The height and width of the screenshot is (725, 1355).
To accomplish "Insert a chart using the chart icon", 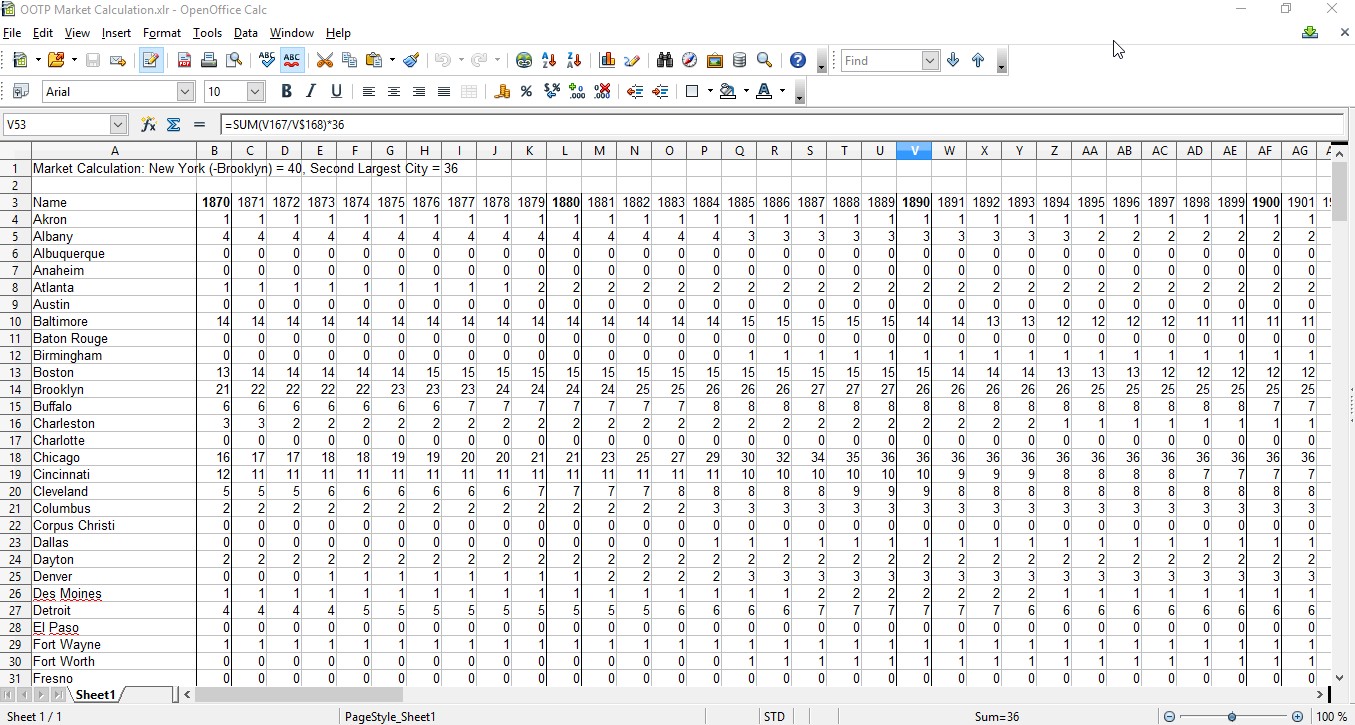I will [x=607, y=61].
